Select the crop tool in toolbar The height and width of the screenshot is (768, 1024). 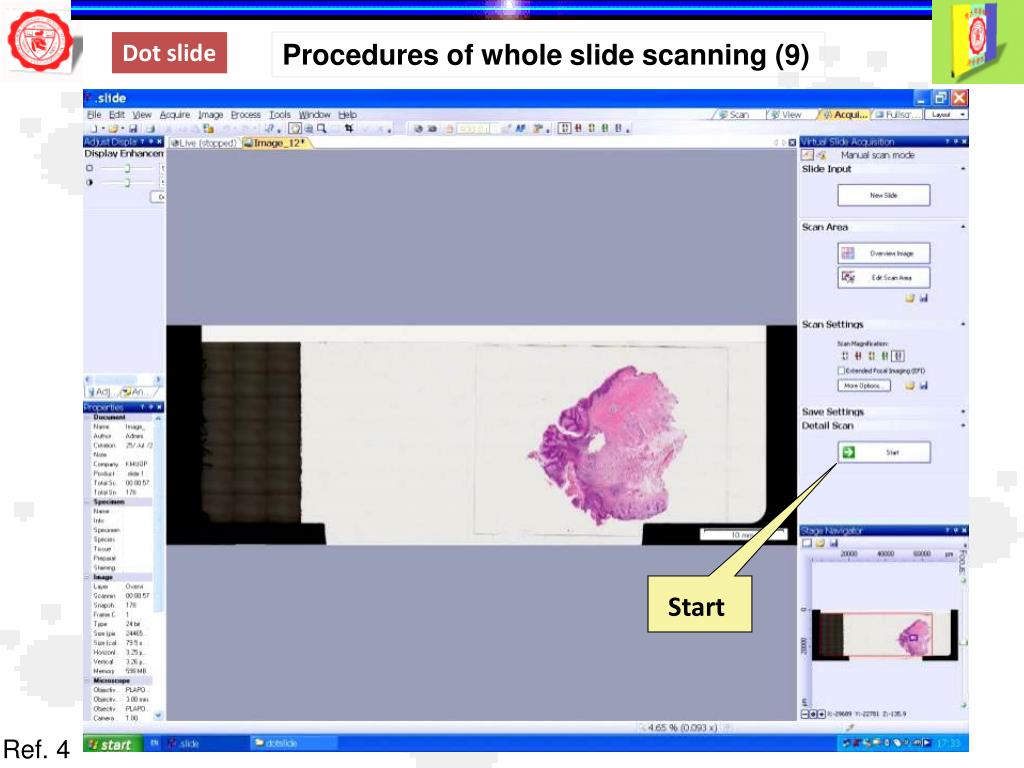point(349,129)
